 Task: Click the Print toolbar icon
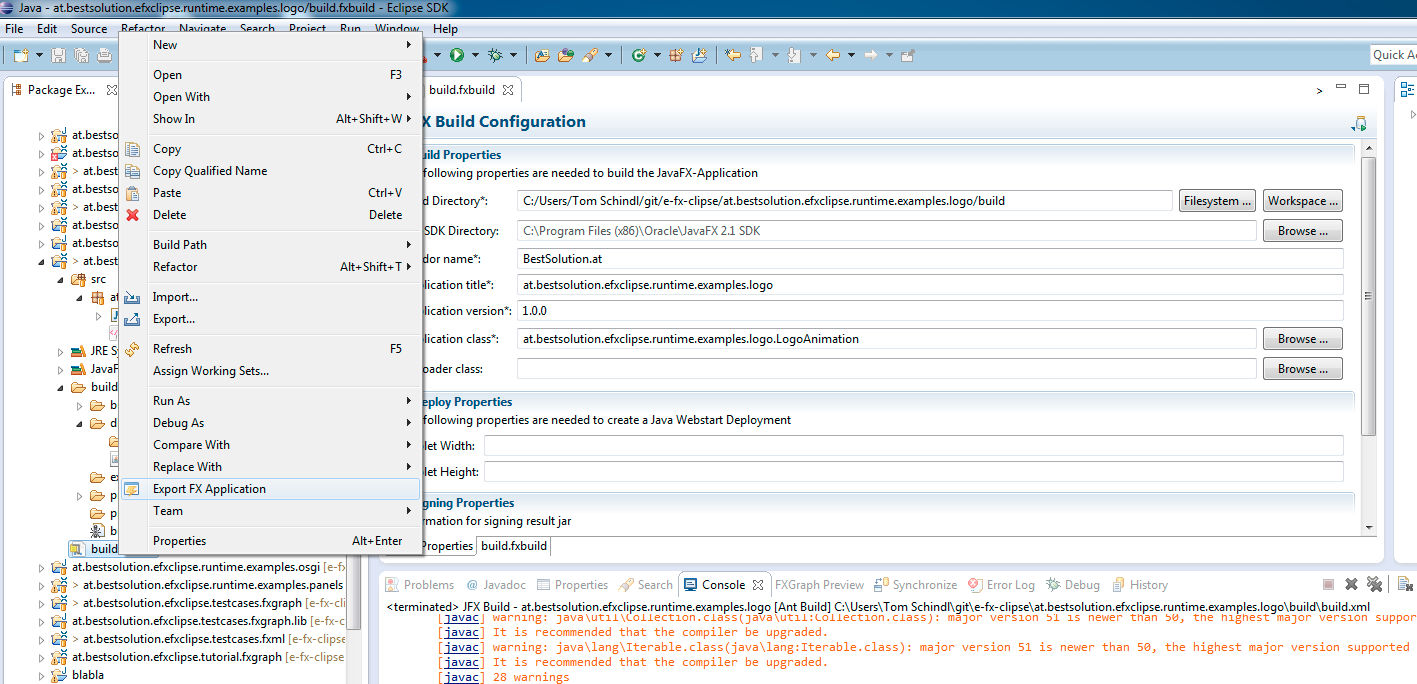click(x=103, y=55)
